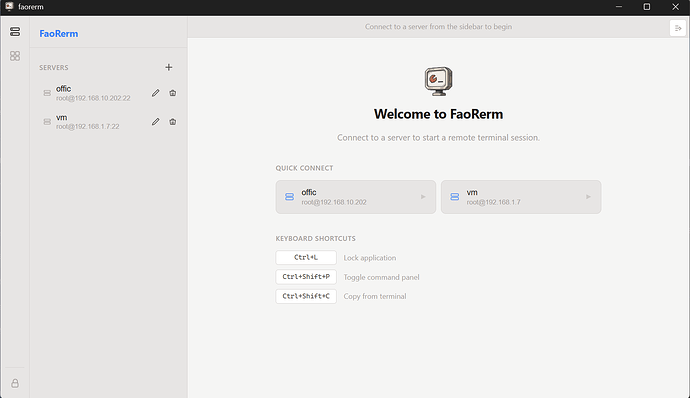This screenshot has height=398, width=690.
Task: Edit the offic server entry
Action: point(155,93)
